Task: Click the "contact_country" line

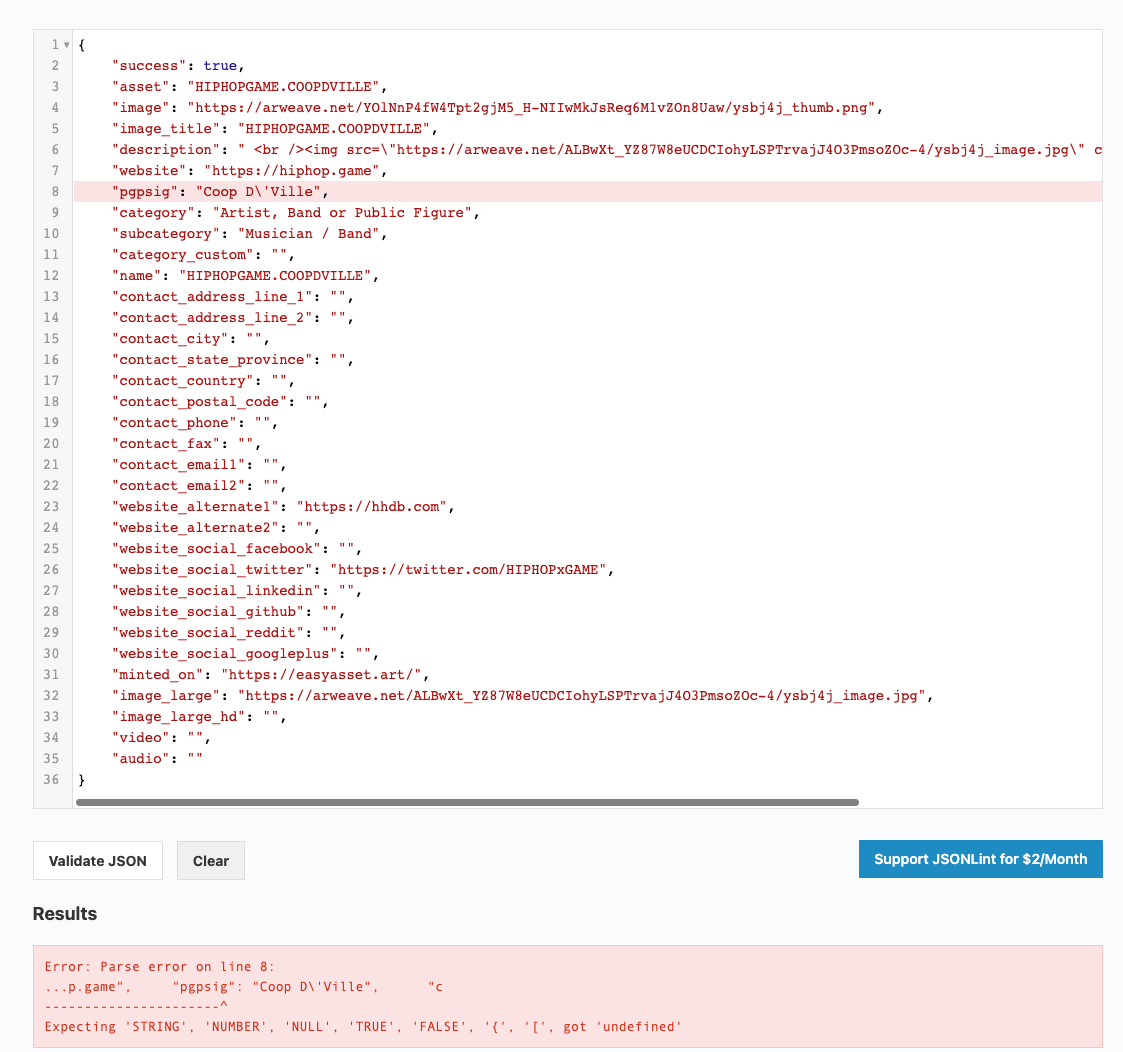Action: click(x=203, y=380)
